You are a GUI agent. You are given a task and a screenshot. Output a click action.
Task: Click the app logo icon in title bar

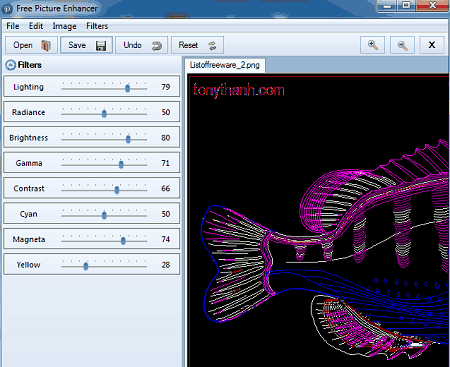(x=7, y=8)
